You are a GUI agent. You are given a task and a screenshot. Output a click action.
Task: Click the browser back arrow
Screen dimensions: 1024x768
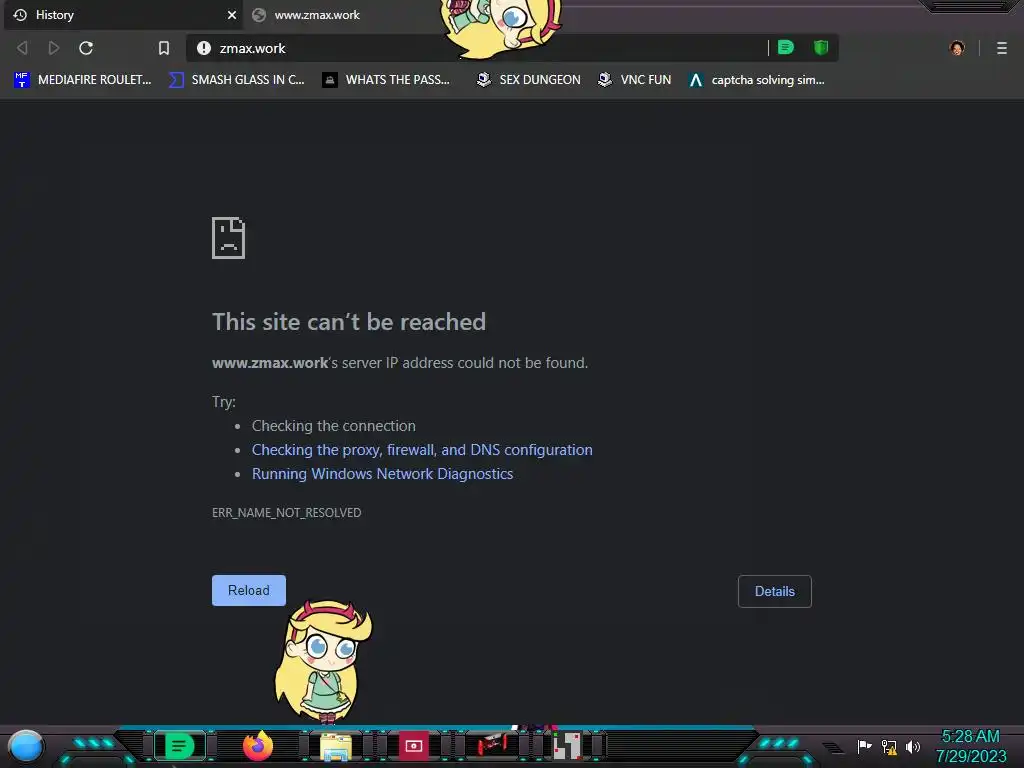[x=22, y=48]
